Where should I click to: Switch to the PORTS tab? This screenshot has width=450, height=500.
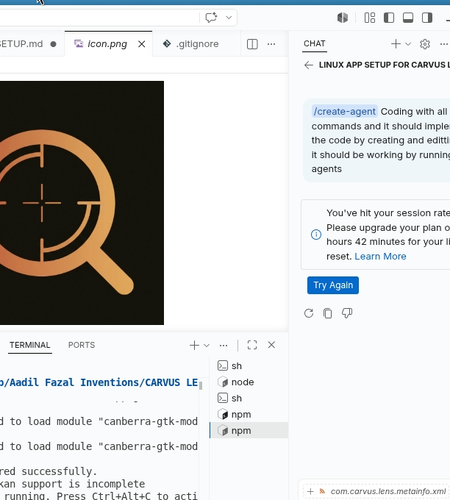click(x=82, y=345)
